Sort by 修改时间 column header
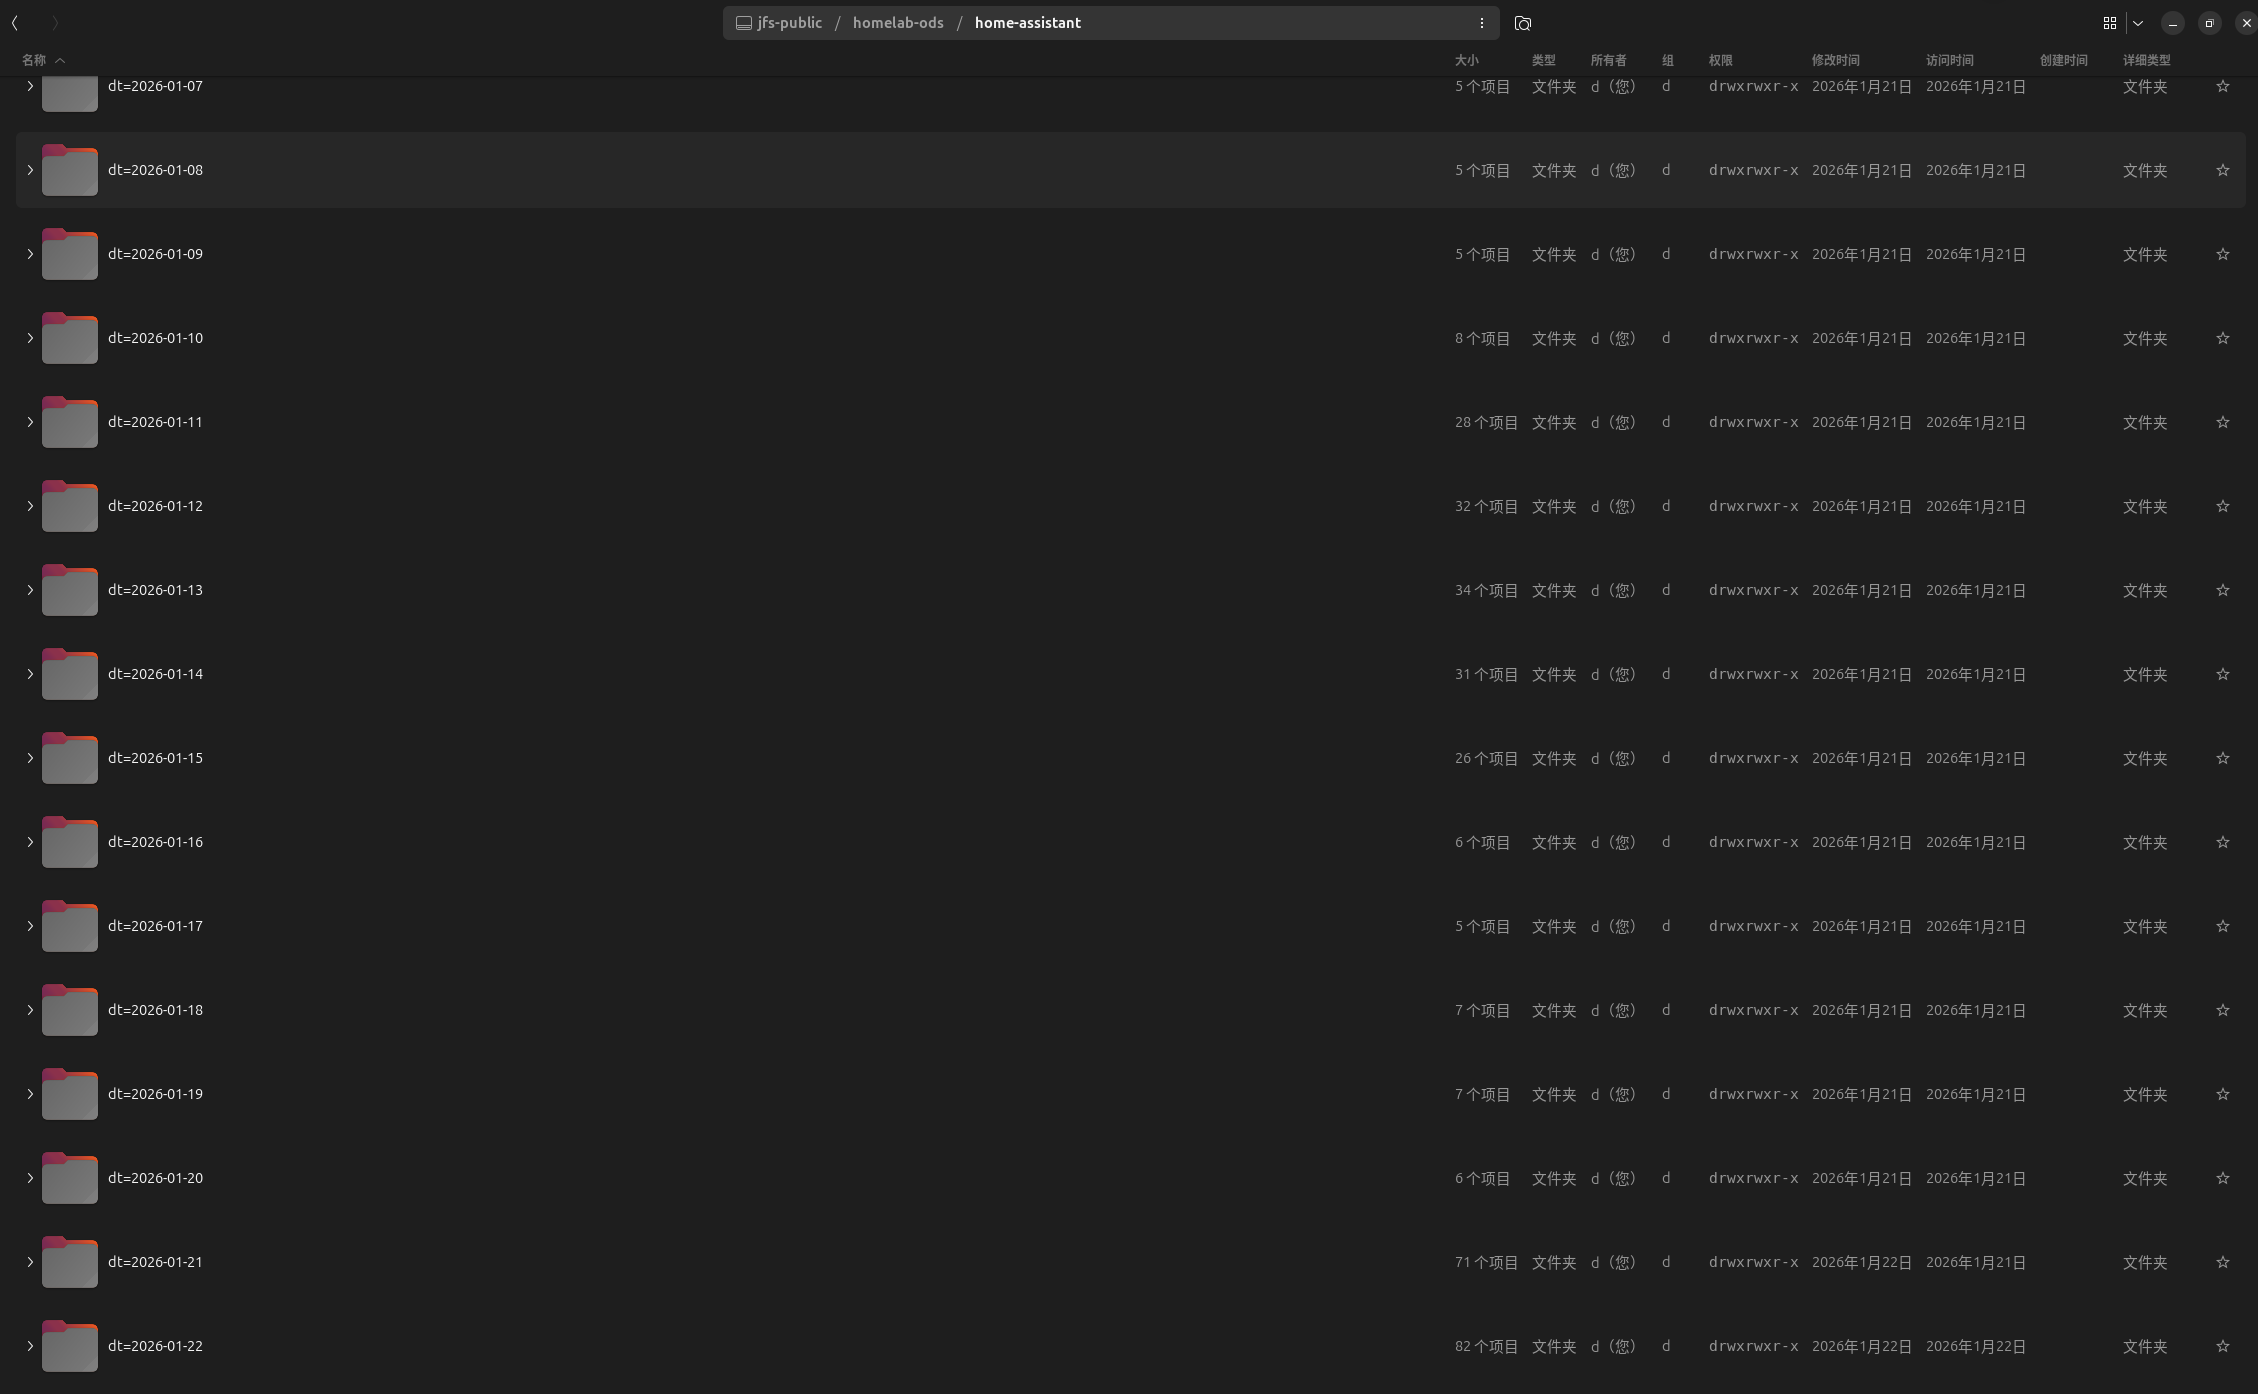The height and width of the screenshot is (1394, 2258). click(x=1834, y=60)
